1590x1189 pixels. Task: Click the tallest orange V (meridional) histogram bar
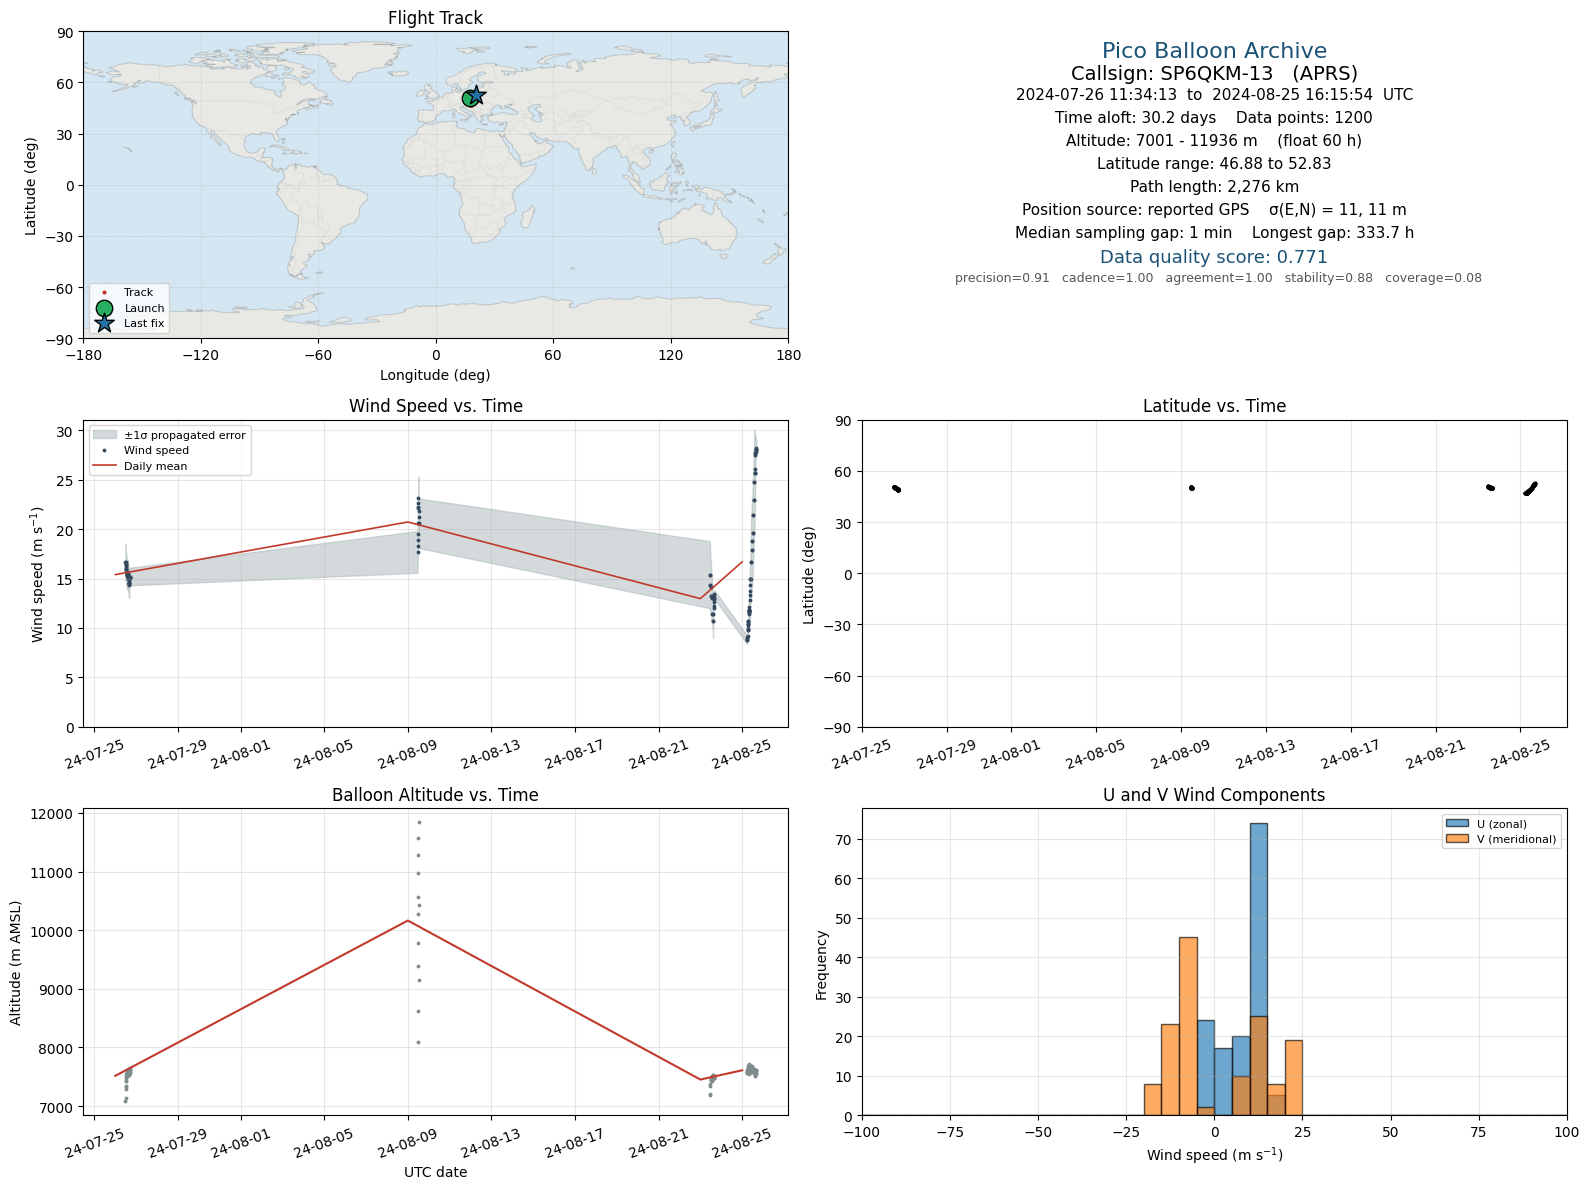[x=1188, y=1026]
